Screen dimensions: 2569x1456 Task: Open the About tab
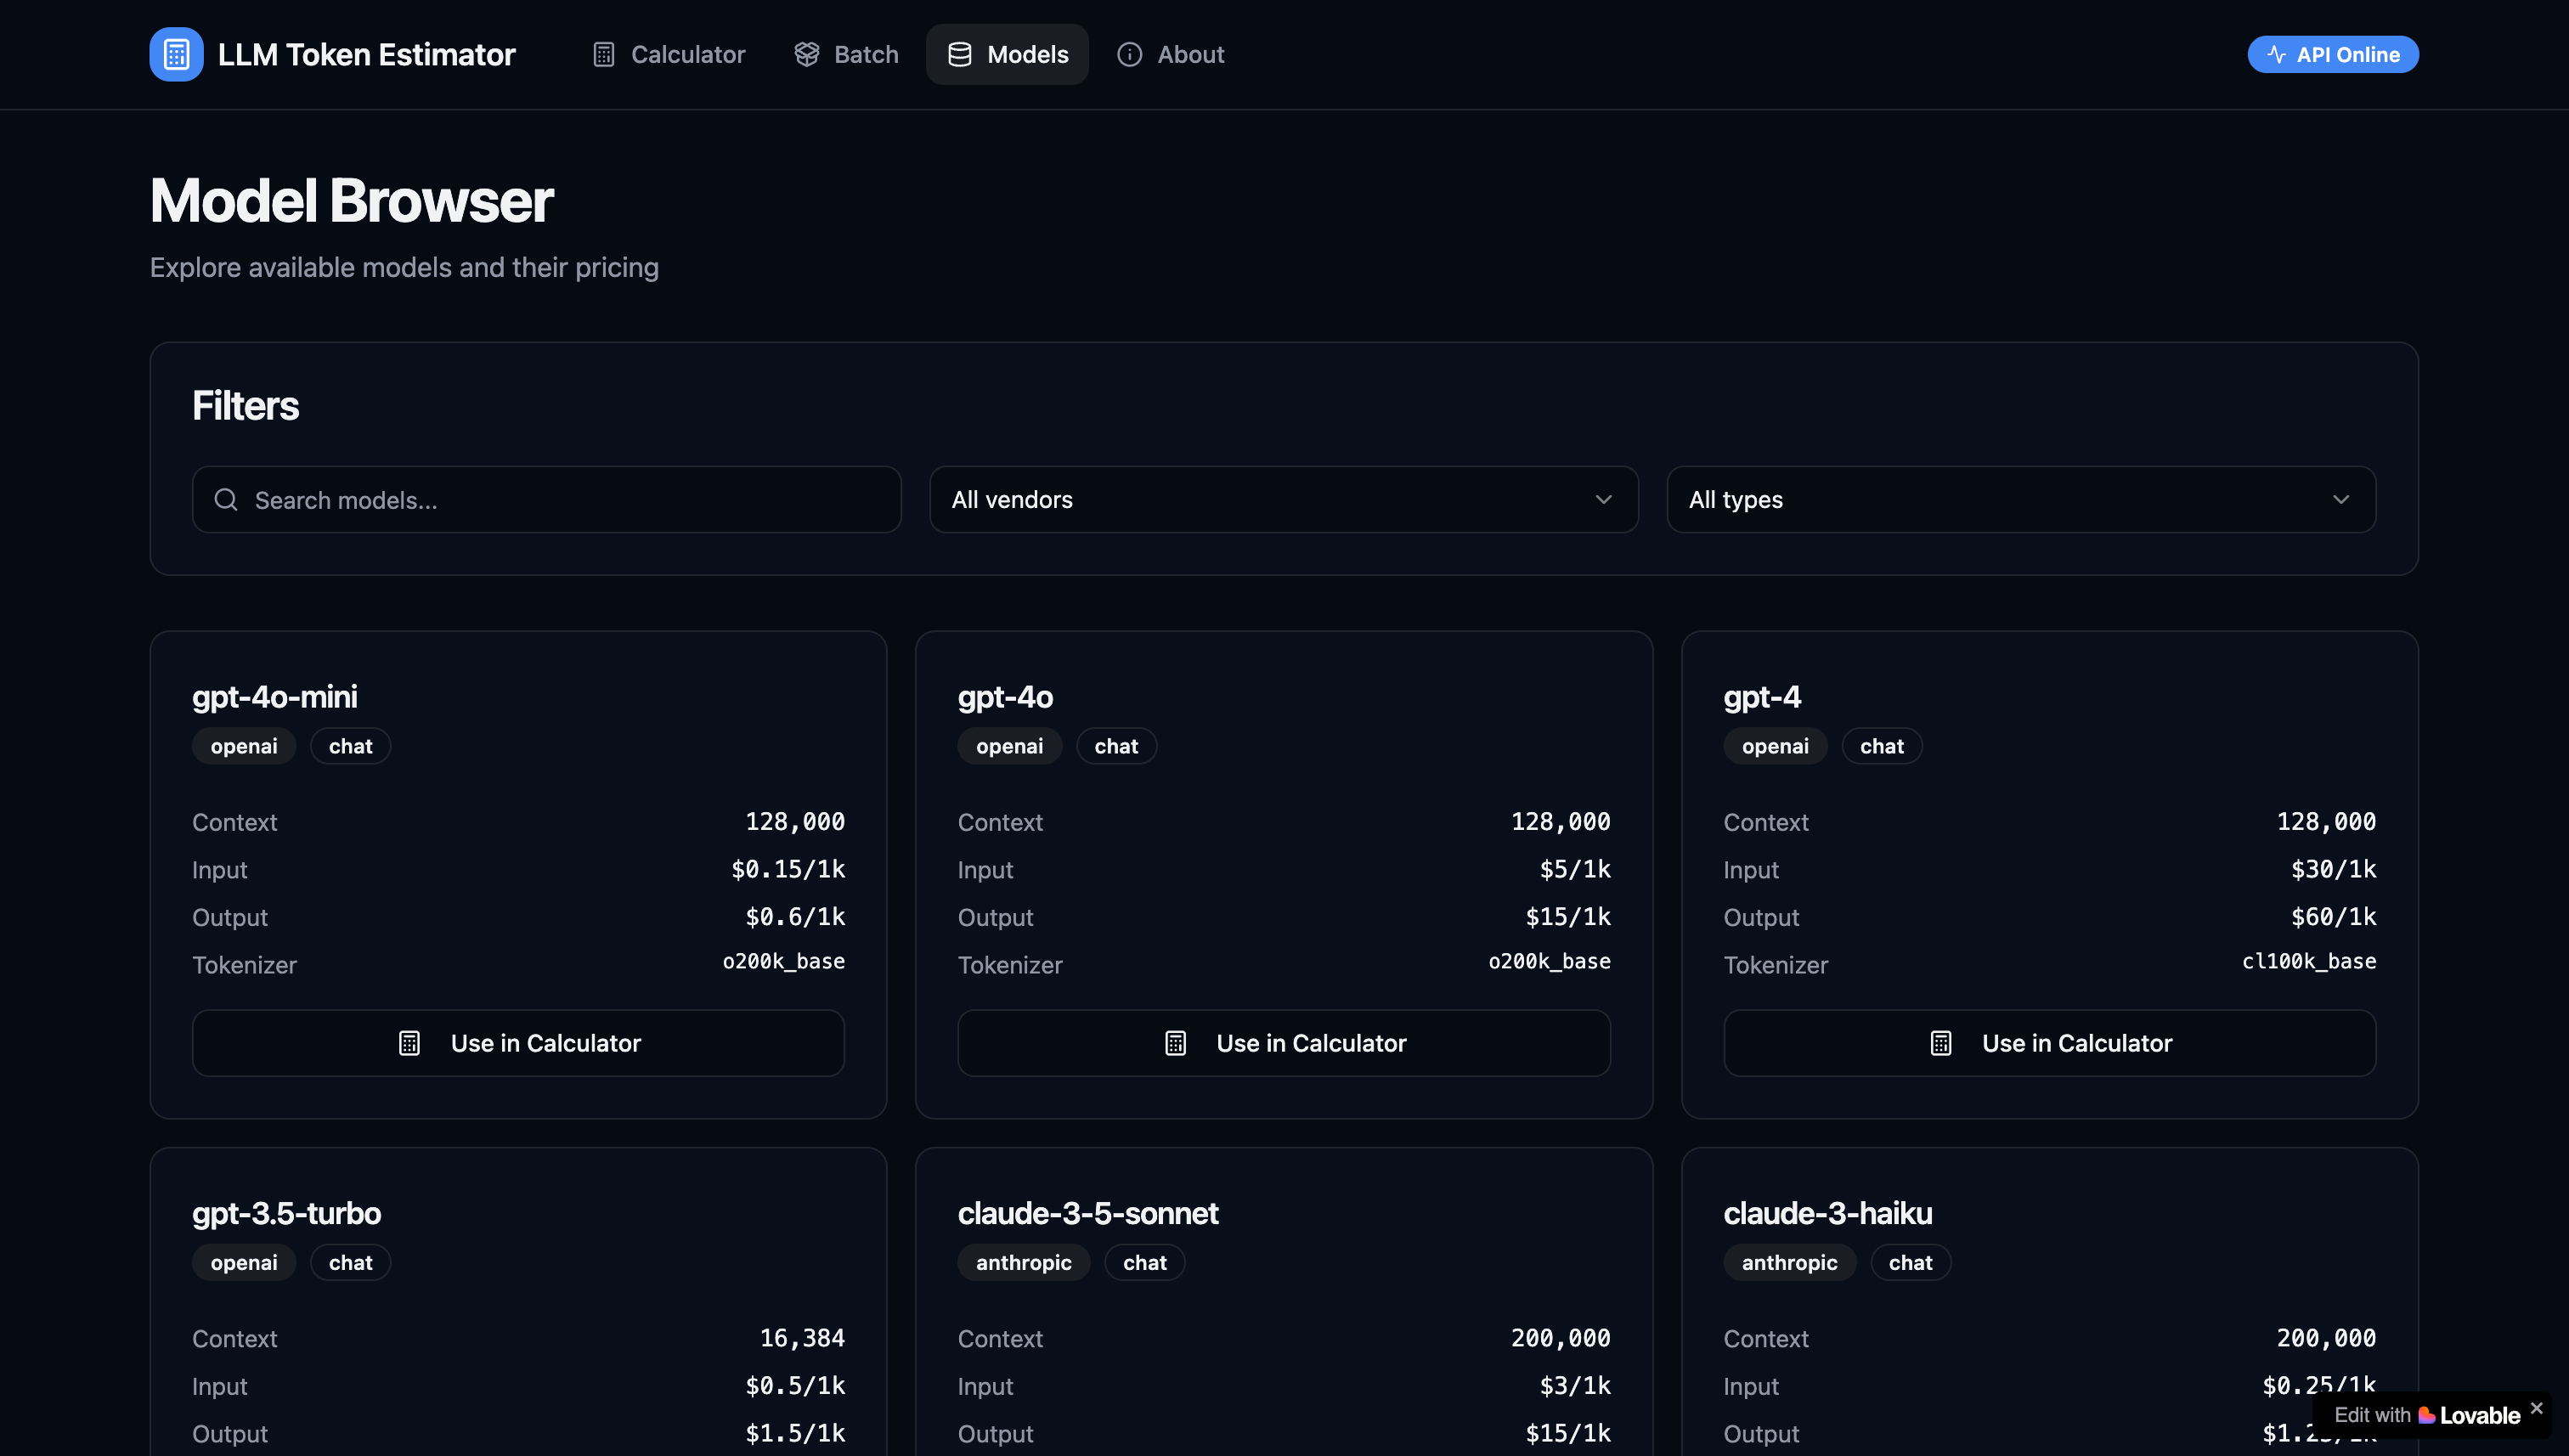(1170, 54)
